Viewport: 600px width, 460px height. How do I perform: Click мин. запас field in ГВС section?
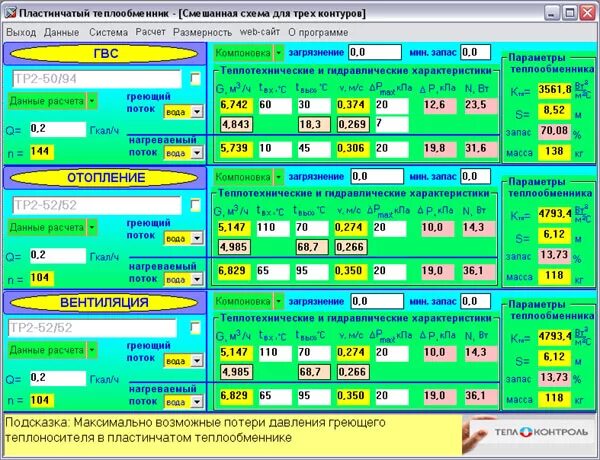point(475,52)
